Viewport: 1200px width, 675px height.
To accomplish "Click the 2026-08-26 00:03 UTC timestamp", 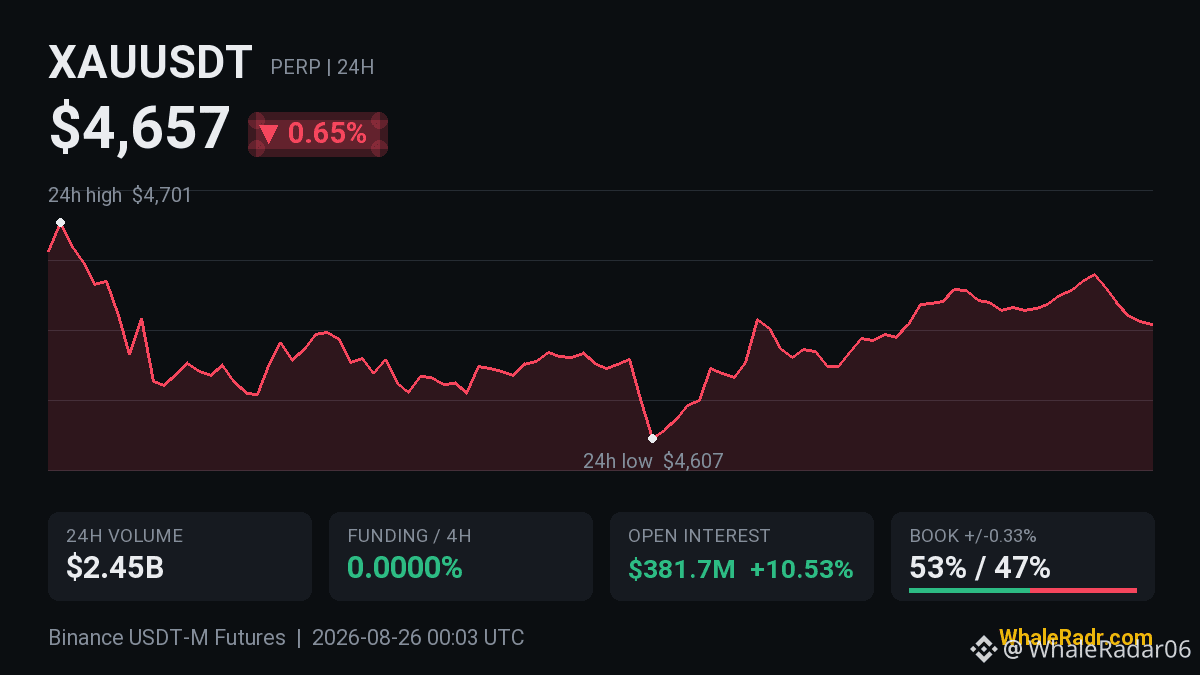I will 418,638.
